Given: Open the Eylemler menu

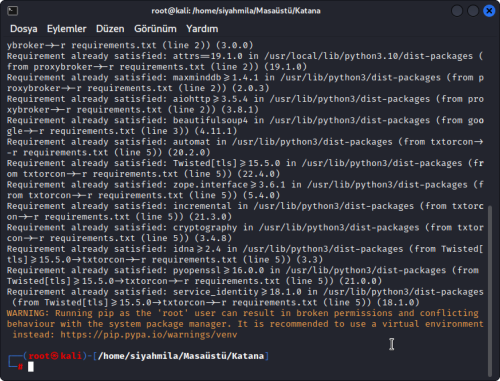Looking at the screenshot, I should [67, 29].
